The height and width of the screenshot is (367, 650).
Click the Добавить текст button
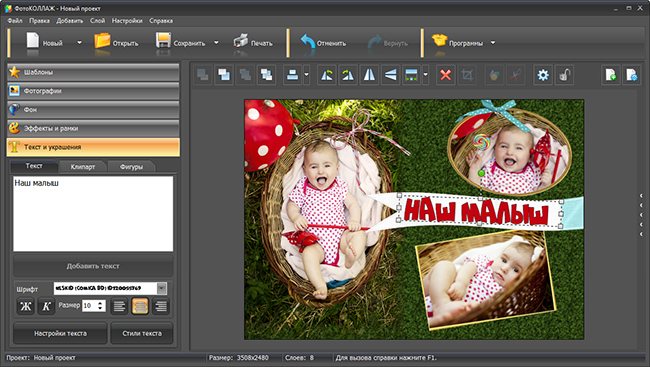93,266
